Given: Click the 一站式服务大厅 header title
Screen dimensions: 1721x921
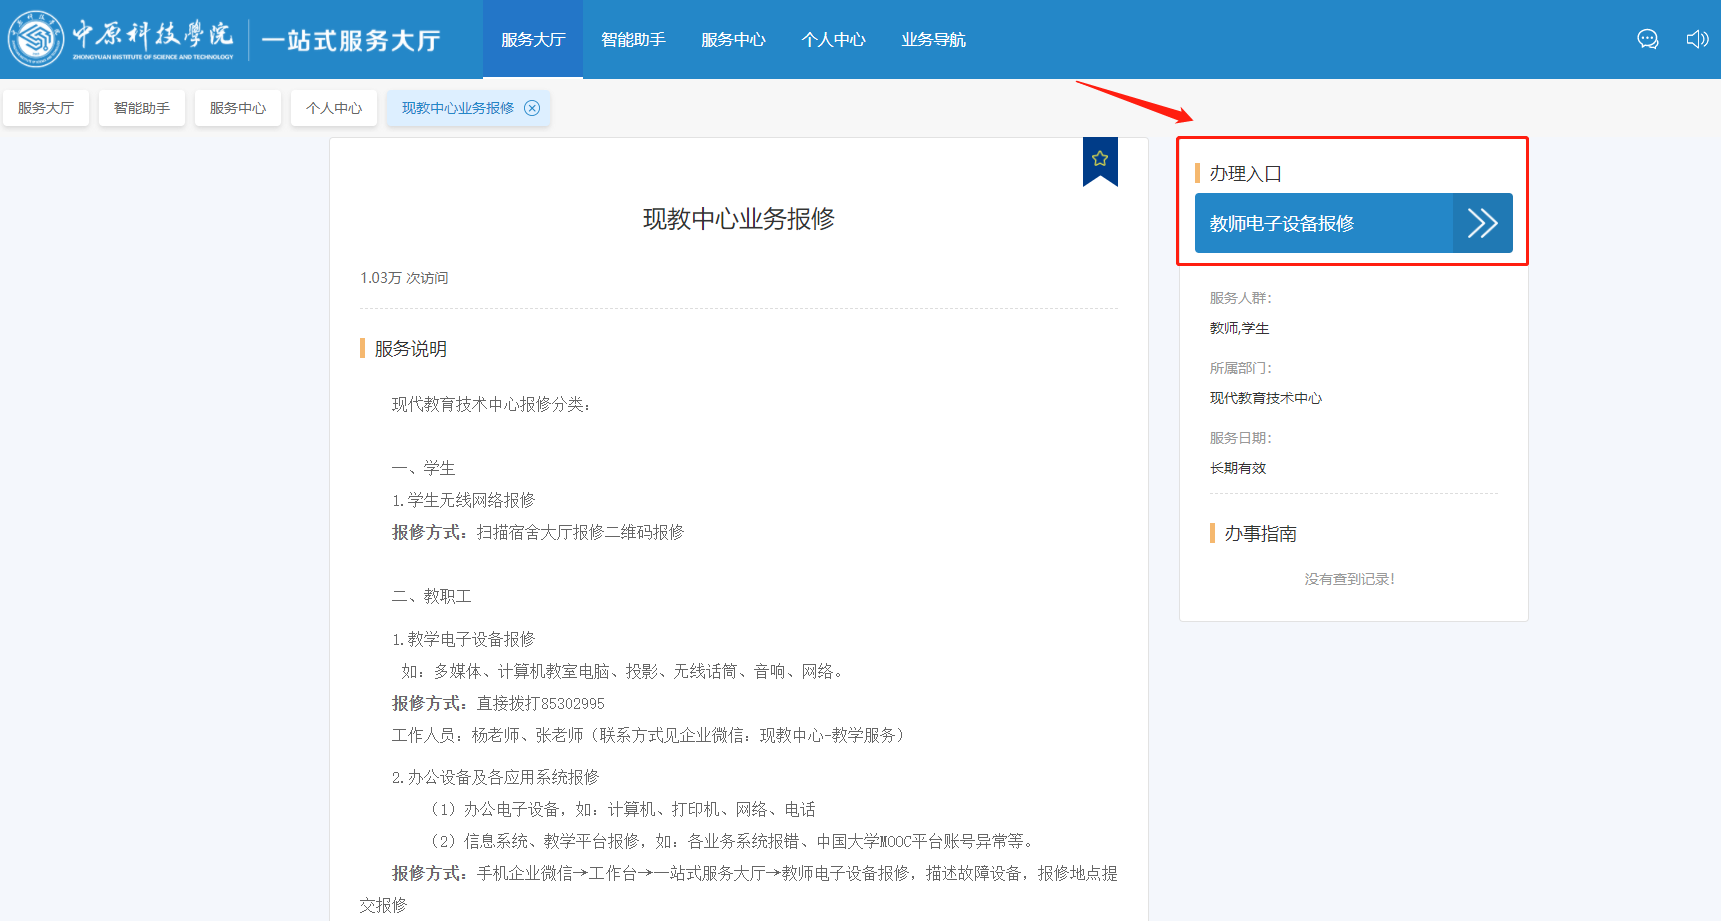Looking at the screenshot, I should coord(351,40).
